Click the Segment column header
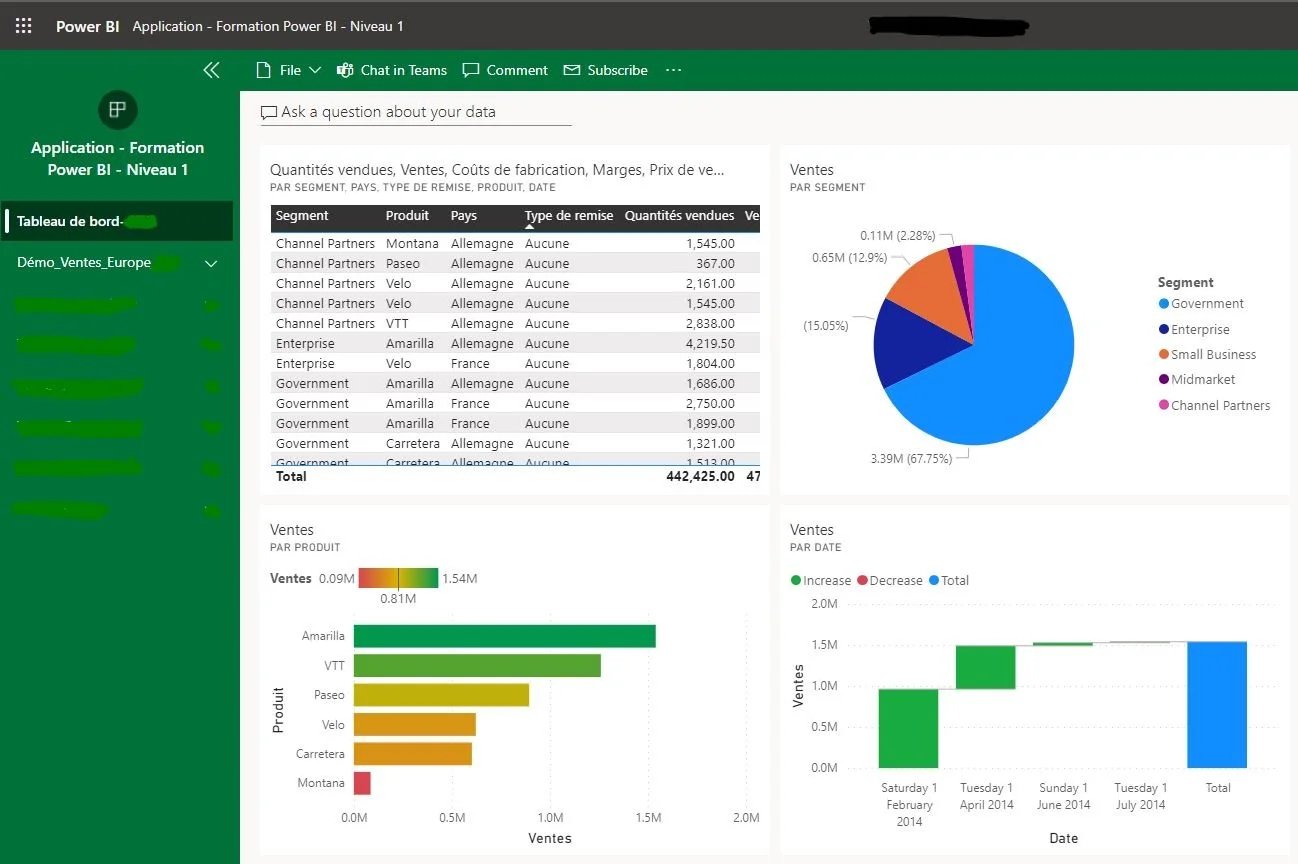The height and width of the screenshot is (864, 1298). pyautogui.click(x=302, y=216)
